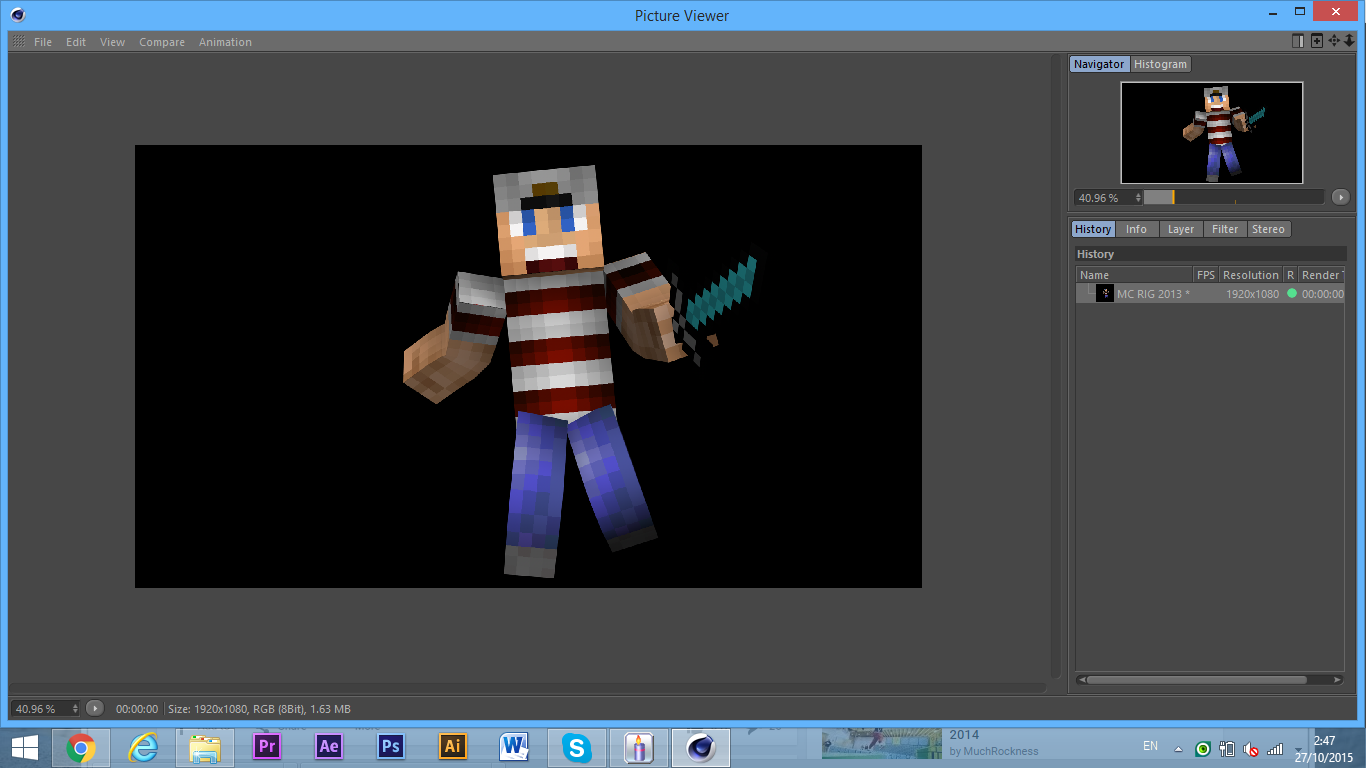
Task: Click the FPS column header
Action: pos(1206,275)
